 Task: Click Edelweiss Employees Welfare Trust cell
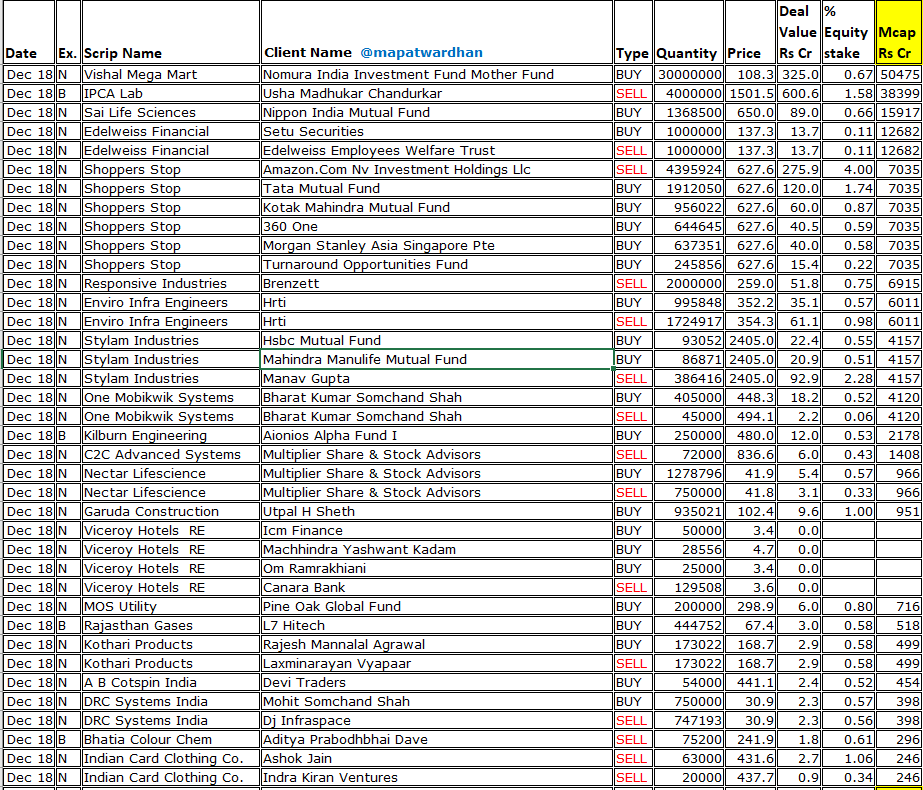pyautogui.click(x=437, y=151)
